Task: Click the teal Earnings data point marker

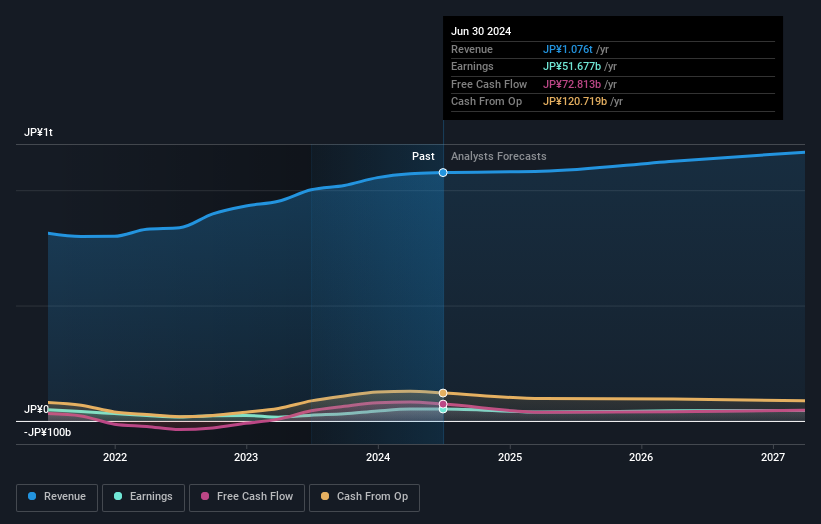Action: (x=443, y=410)
